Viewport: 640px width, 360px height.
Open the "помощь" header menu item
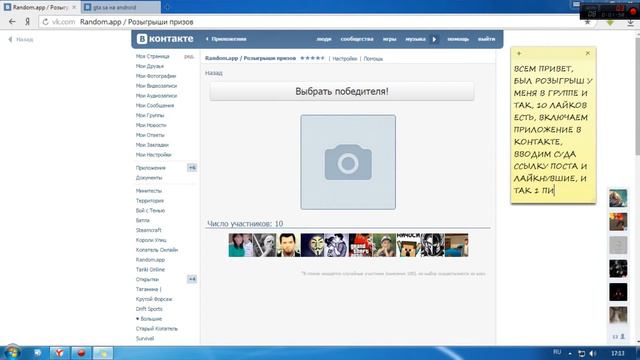click(x=458, y=39)
